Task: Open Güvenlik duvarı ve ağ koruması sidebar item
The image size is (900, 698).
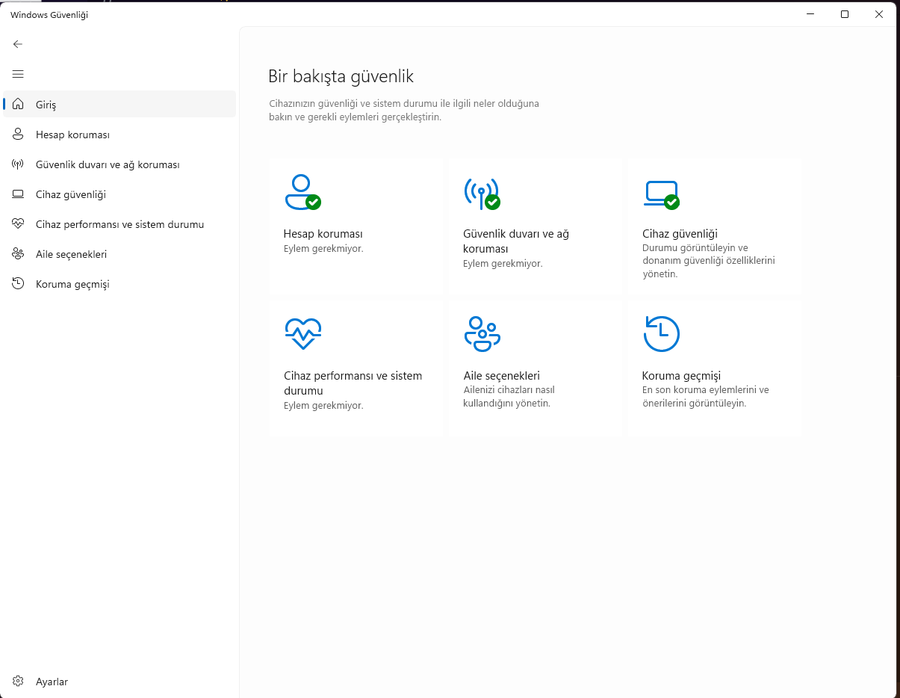Action: [x=119, y=164]
